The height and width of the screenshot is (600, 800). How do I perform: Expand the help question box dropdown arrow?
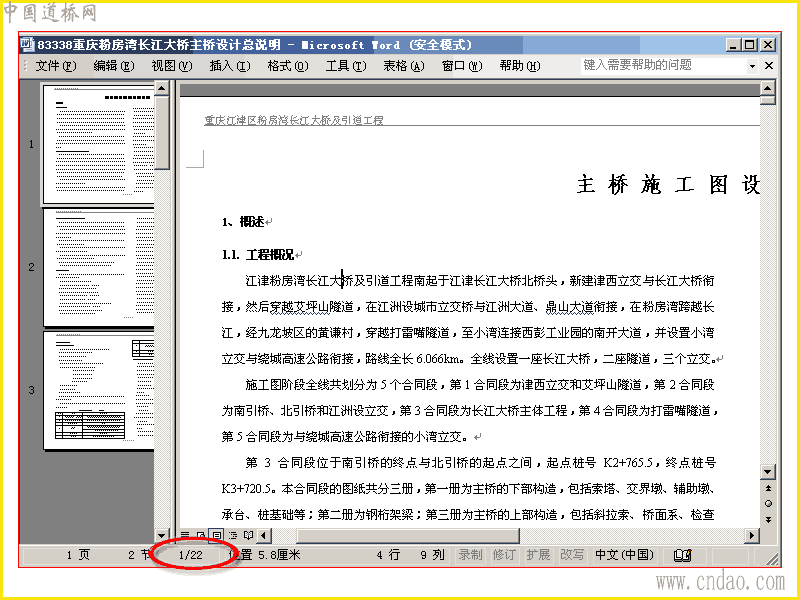point(752,66)
